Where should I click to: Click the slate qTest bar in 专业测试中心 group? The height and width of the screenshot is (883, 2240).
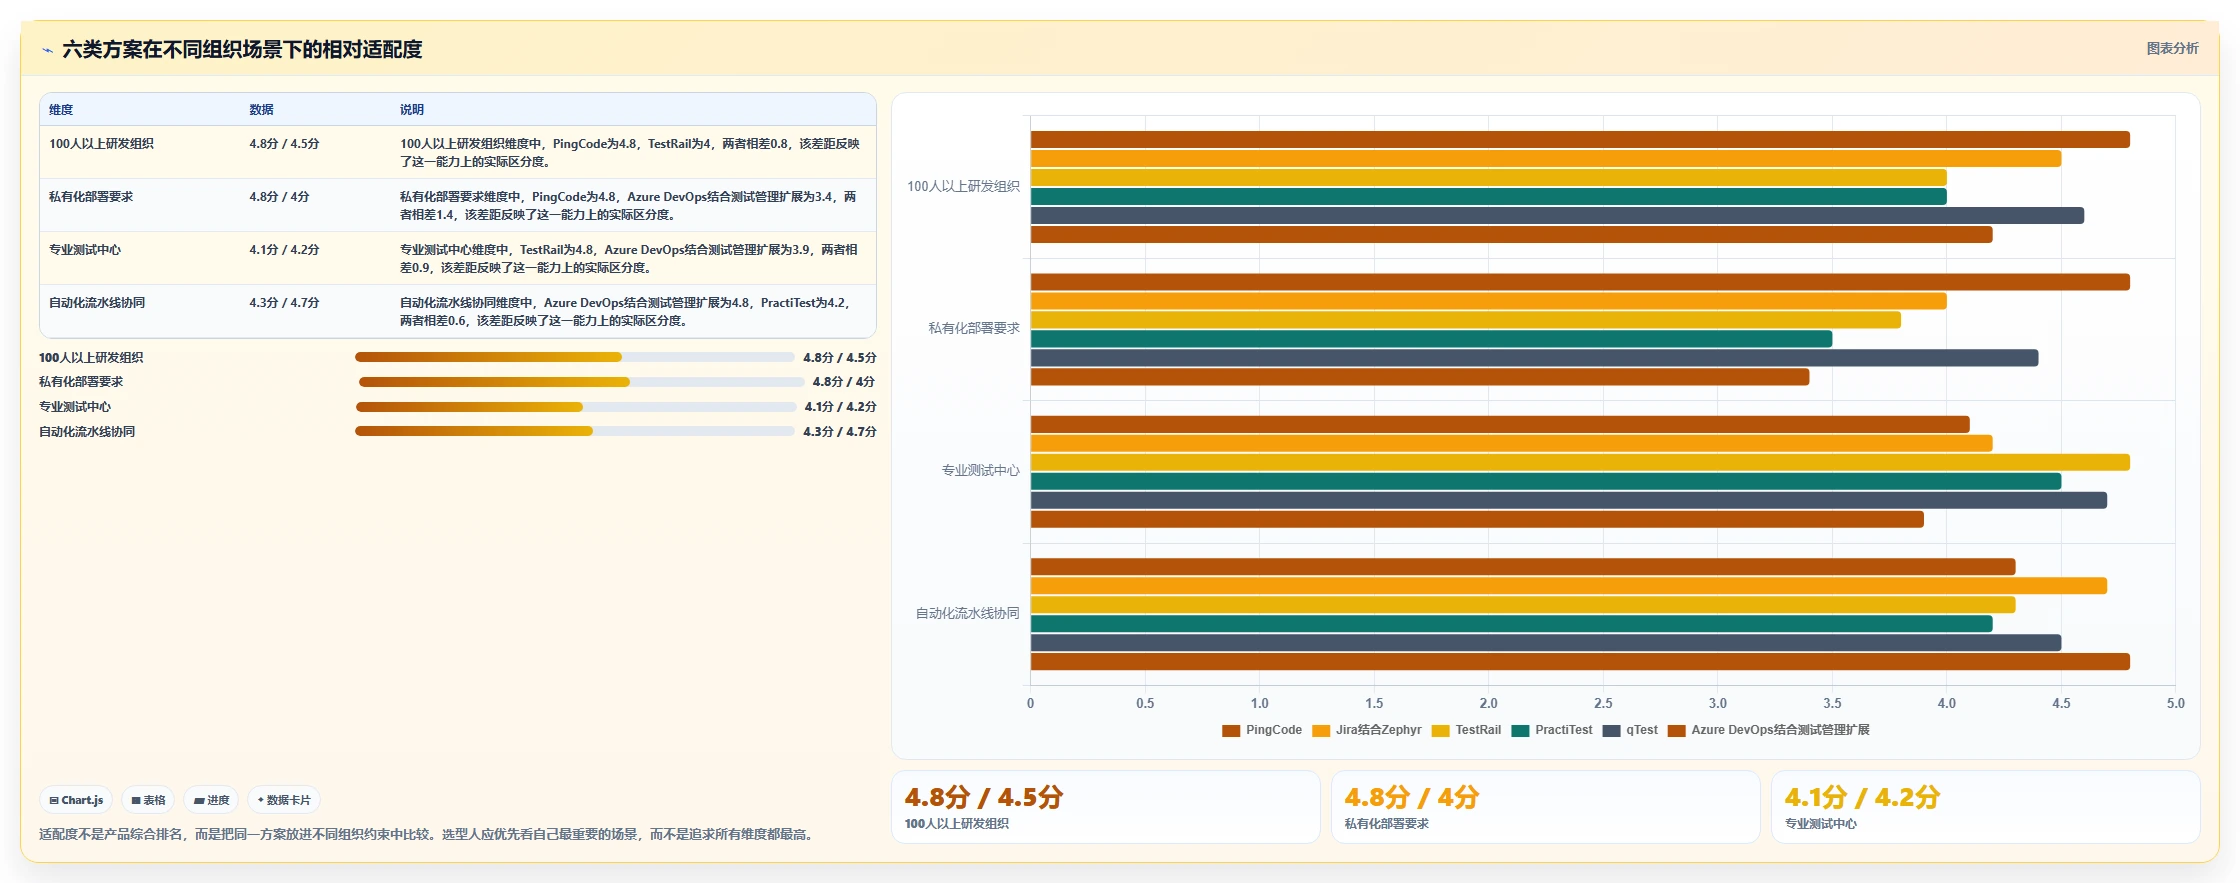pos(1568,500)
